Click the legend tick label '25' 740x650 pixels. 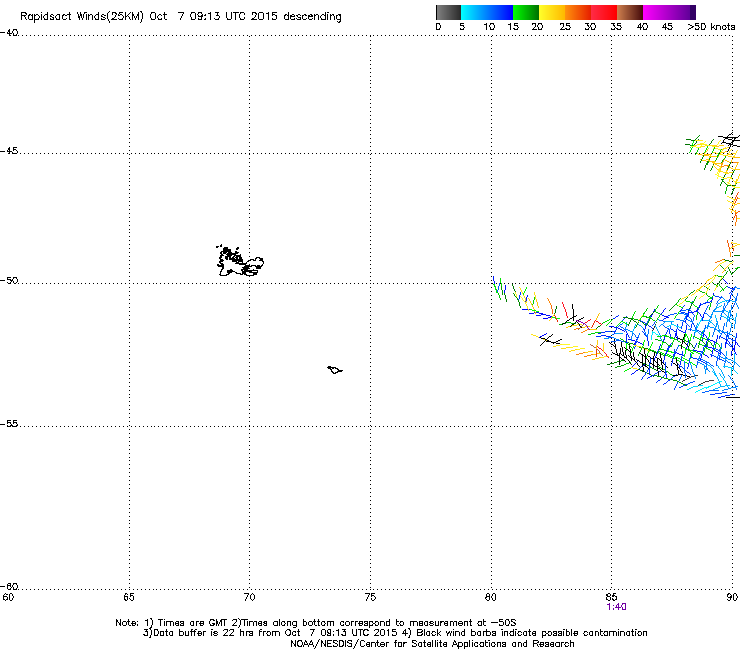565,27
